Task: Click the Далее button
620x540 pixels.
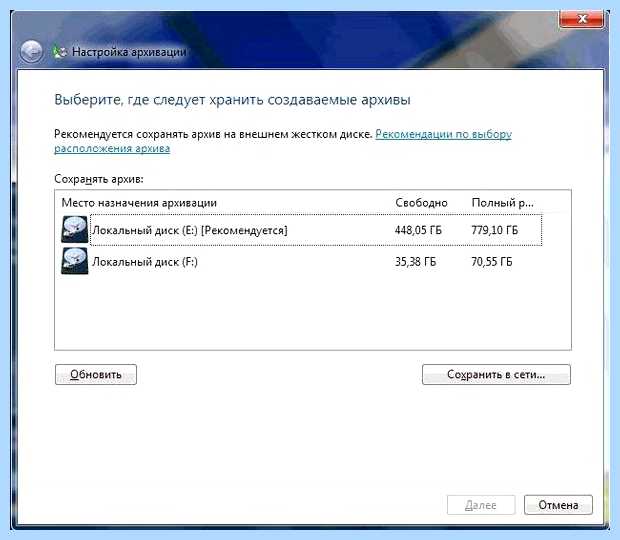Action: point(481,505)
